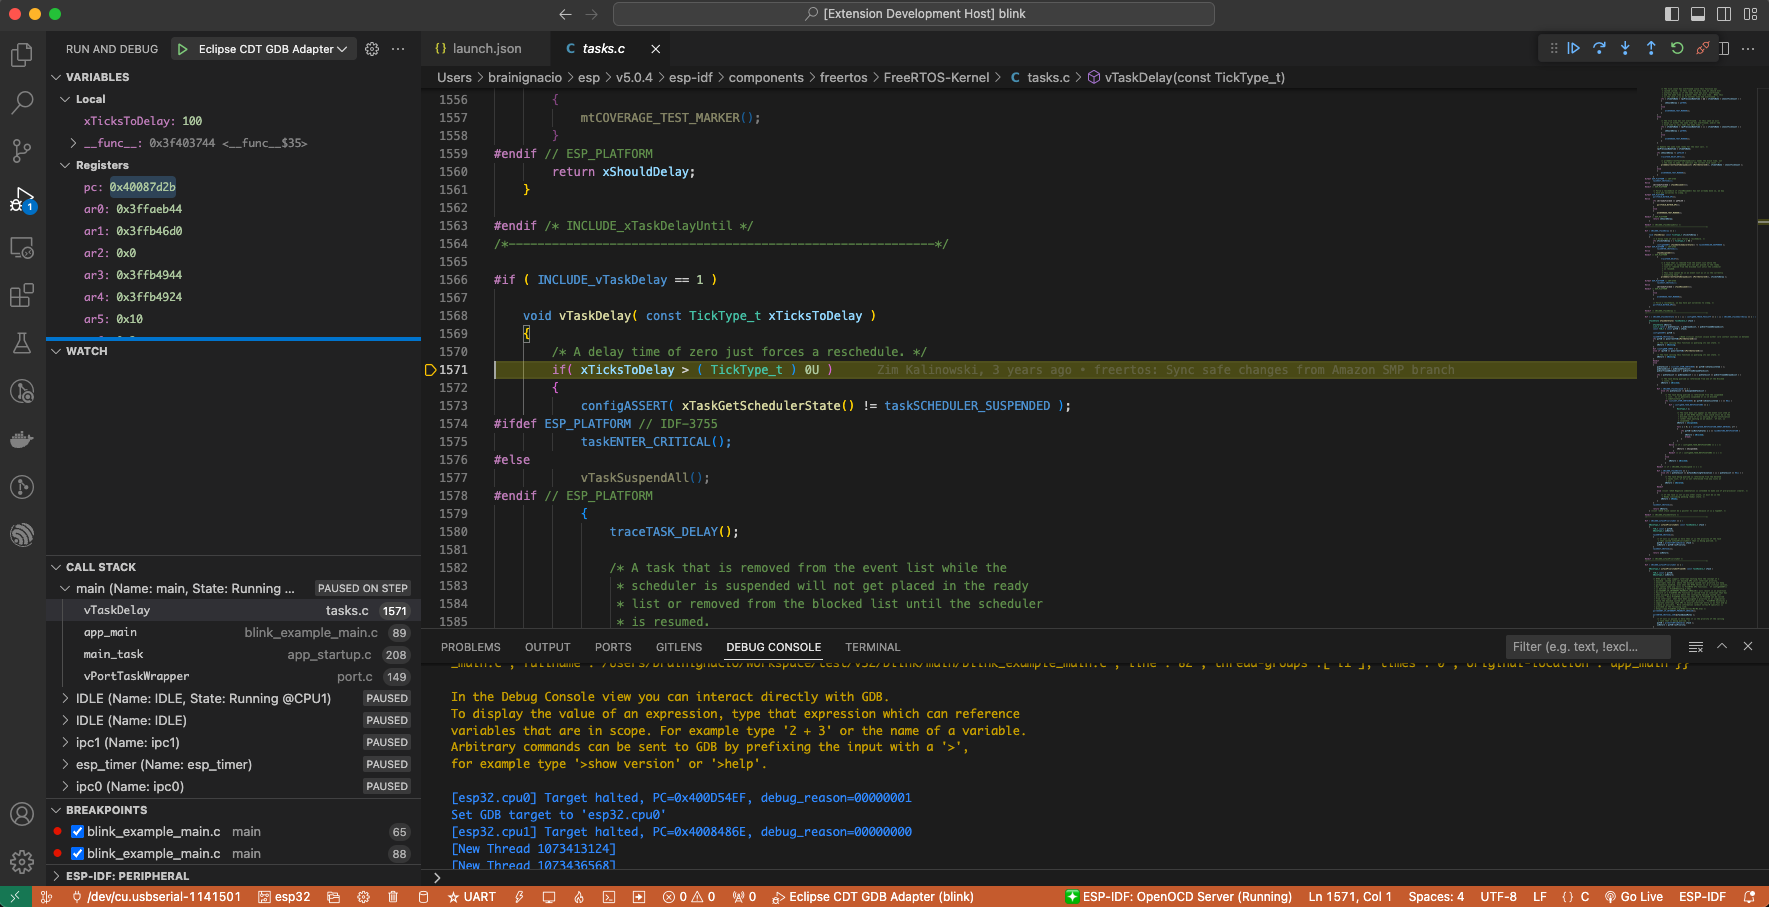Restart the debug session
Screen dimensions: 1769x907
(1677, 48)
